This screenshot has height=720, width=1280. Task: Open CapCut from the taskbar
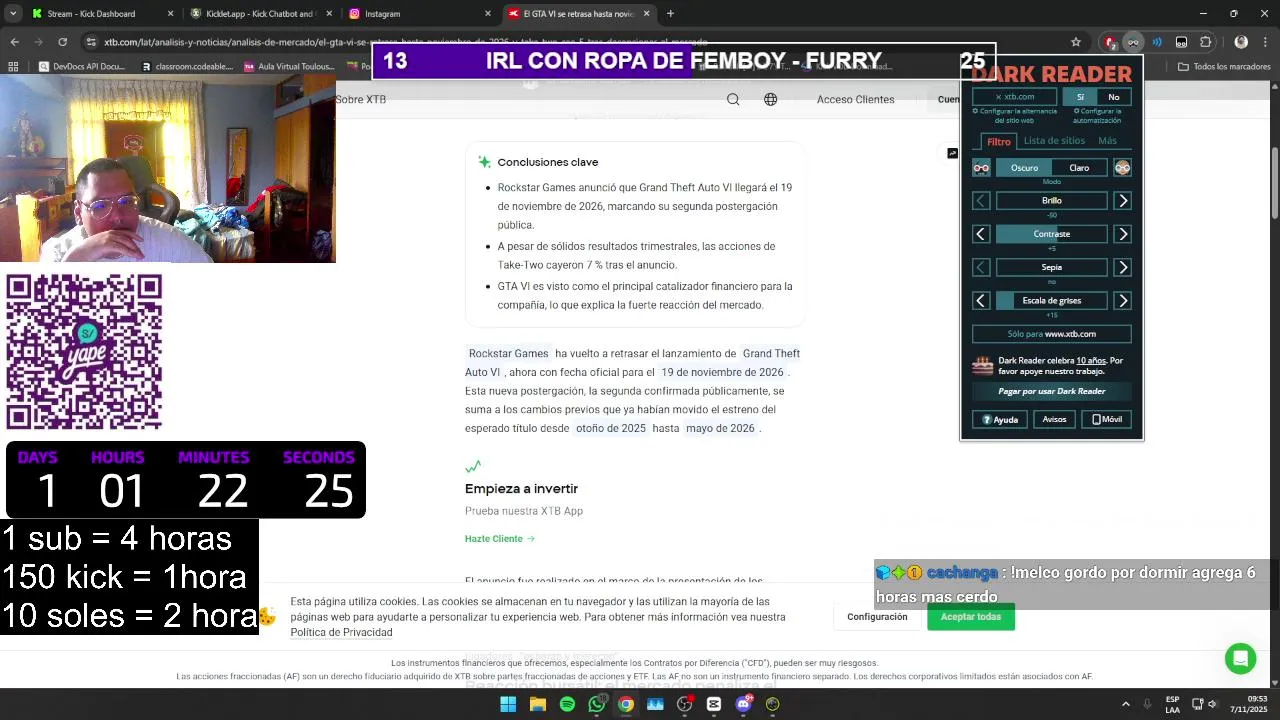[714, 704]
